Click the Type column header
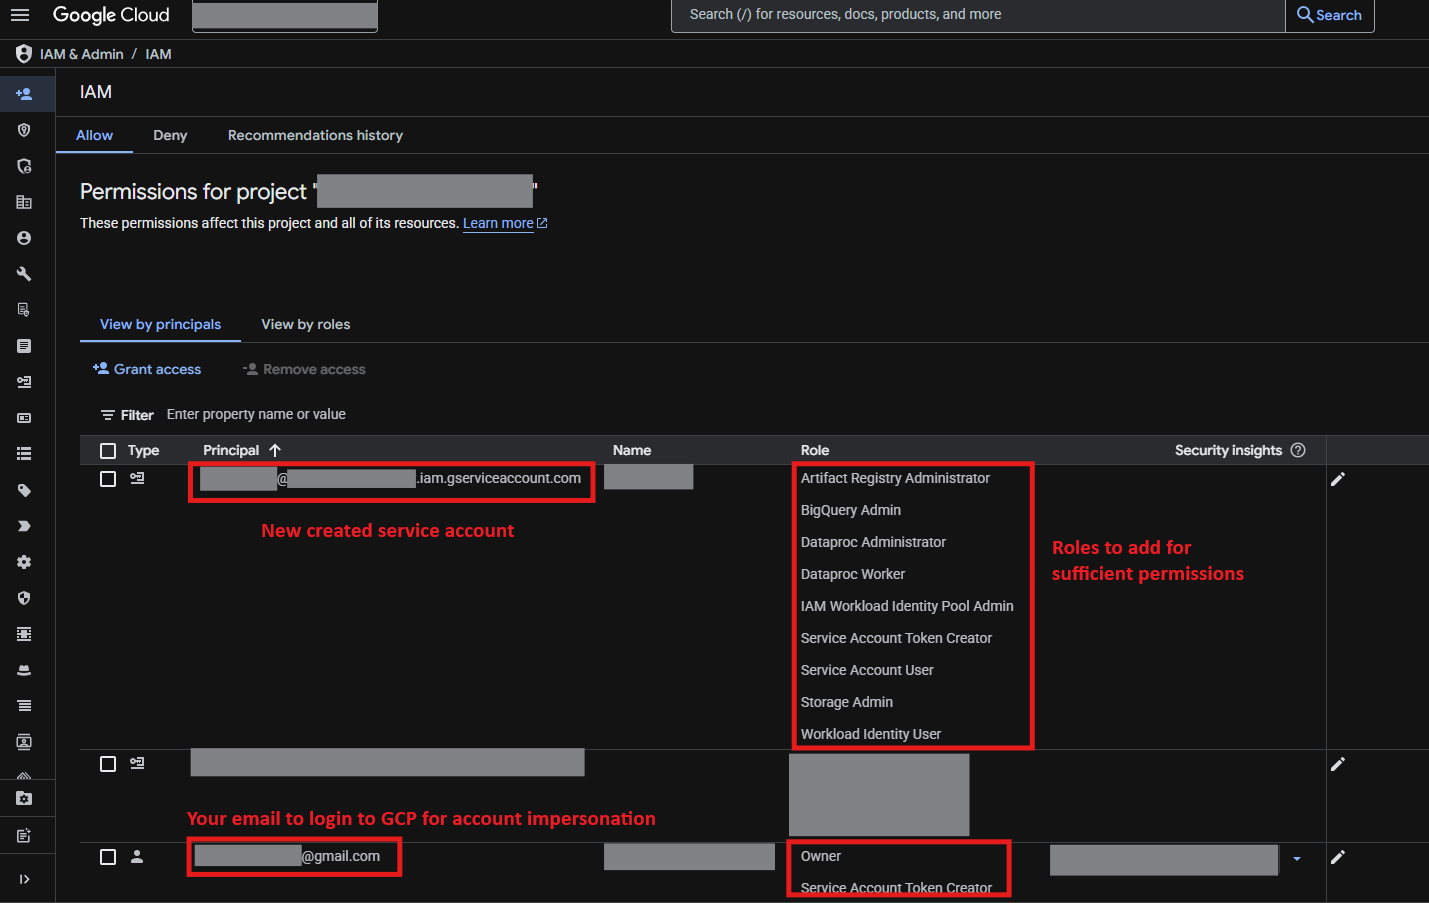The image size is (1429, 903). click(x=143, y=450)
